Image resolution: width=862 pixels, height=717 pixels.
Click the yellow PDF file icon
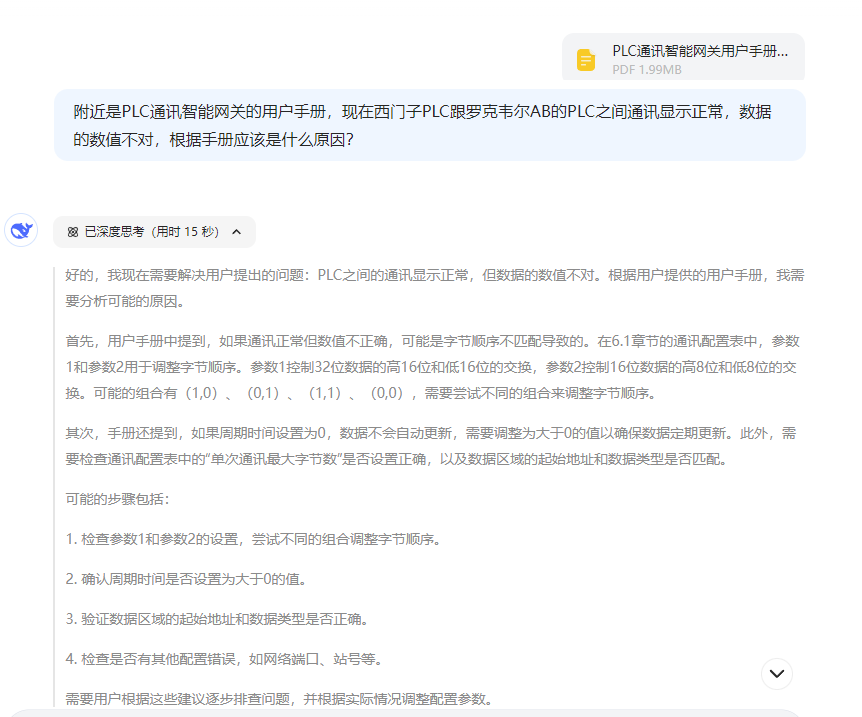(x=586, y=60)
